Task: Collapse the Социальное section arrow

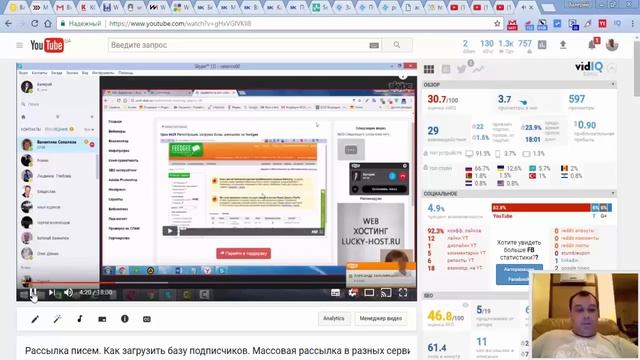Action: pyautogui.click(x=613, y=193)
